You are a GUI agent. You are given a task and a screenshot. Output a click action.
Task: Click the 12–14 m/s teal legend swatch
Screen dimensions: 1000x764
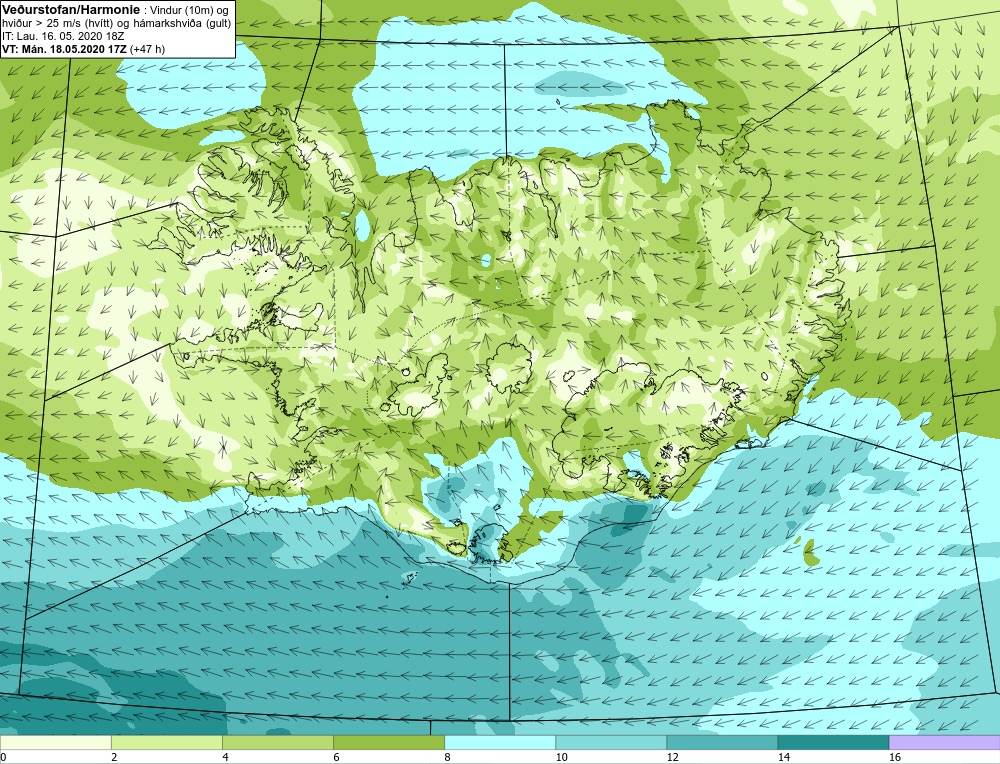[x=722, y=742]
